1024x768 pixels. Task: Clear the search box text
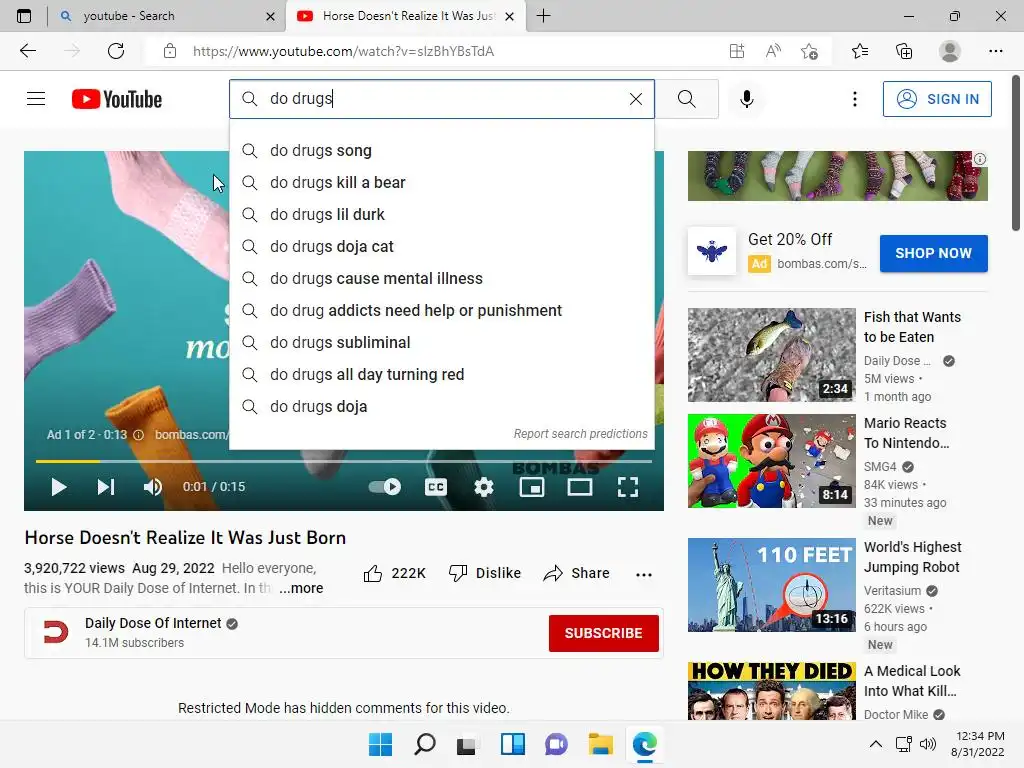point(635,99)
